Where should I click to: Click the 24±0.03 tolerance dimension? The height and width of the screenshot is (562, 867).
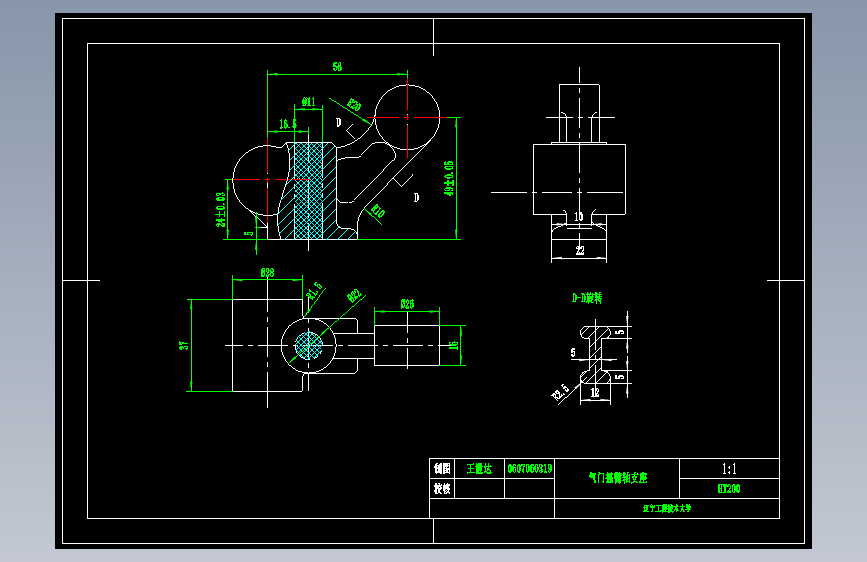[221, 210]
